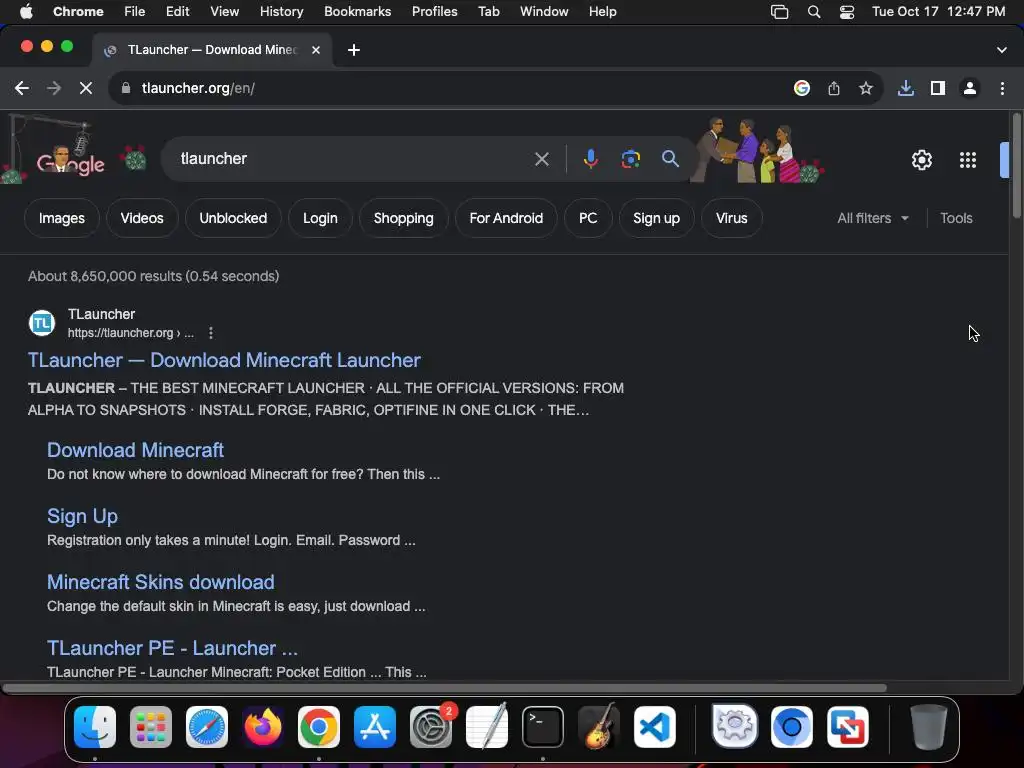Image resolution: width=1024 pixels, height=768 pixels.
Task: Stop the page from loading
Action: tap(86, 88)
